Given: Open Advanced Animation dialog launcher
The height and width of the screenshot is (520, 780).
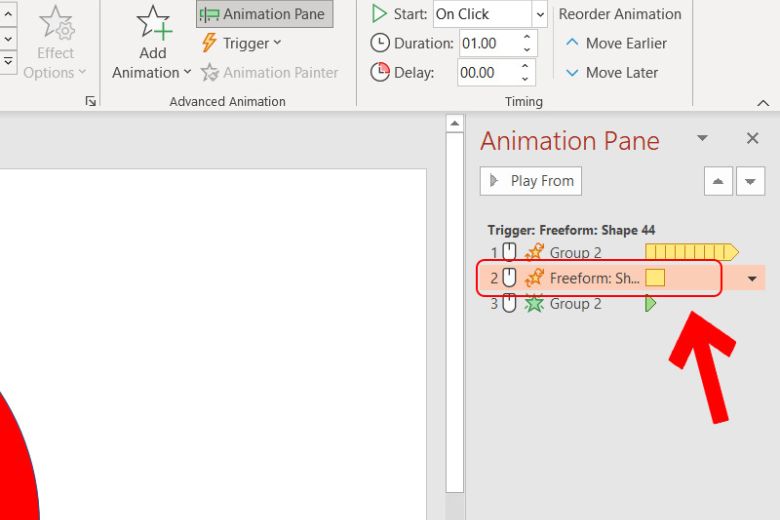Looking at the screenshot, I should click(91, 102).
